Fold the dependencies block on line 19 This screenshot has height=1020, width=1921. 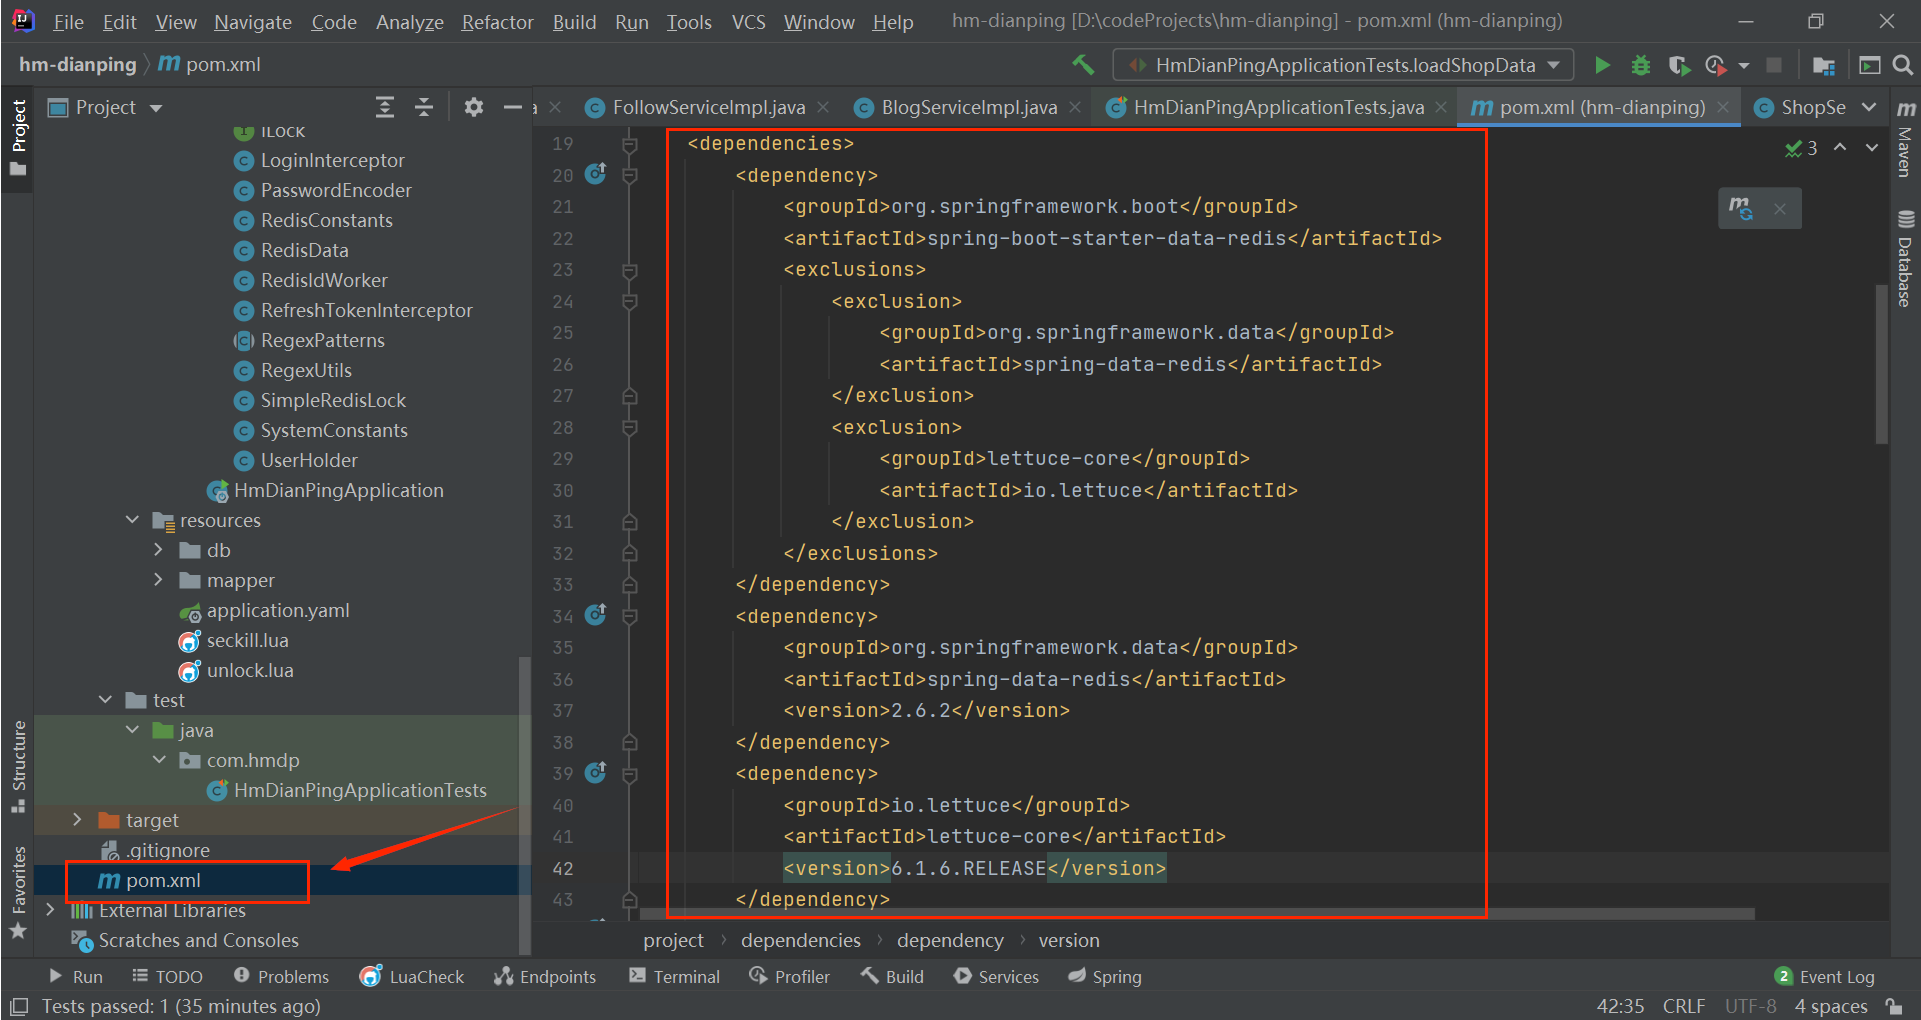pos(630,144)
